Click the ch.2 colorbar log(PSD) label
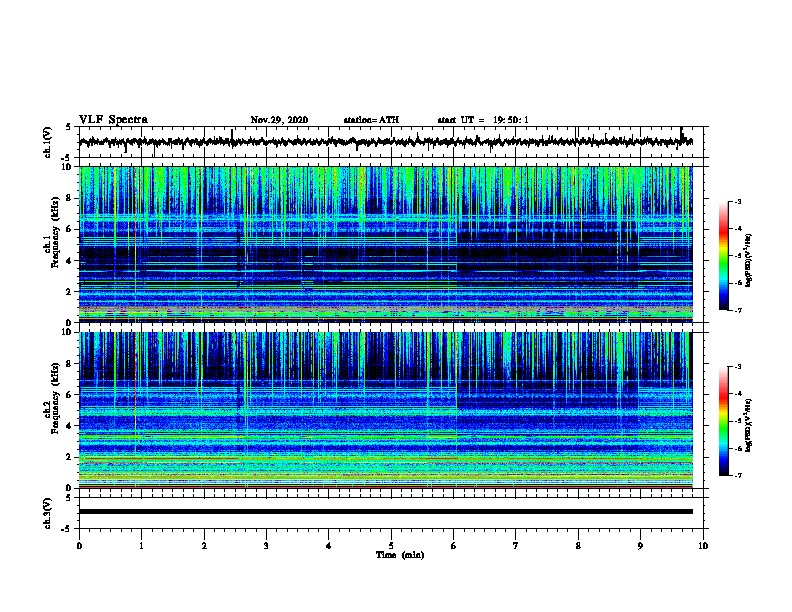792x612 pixels. point(749,425)
